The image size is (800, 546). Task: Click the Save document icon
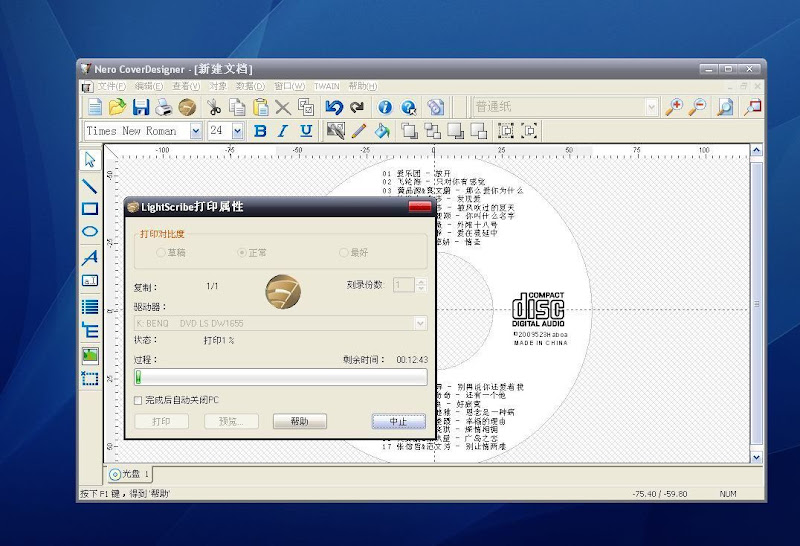(141, 107)
